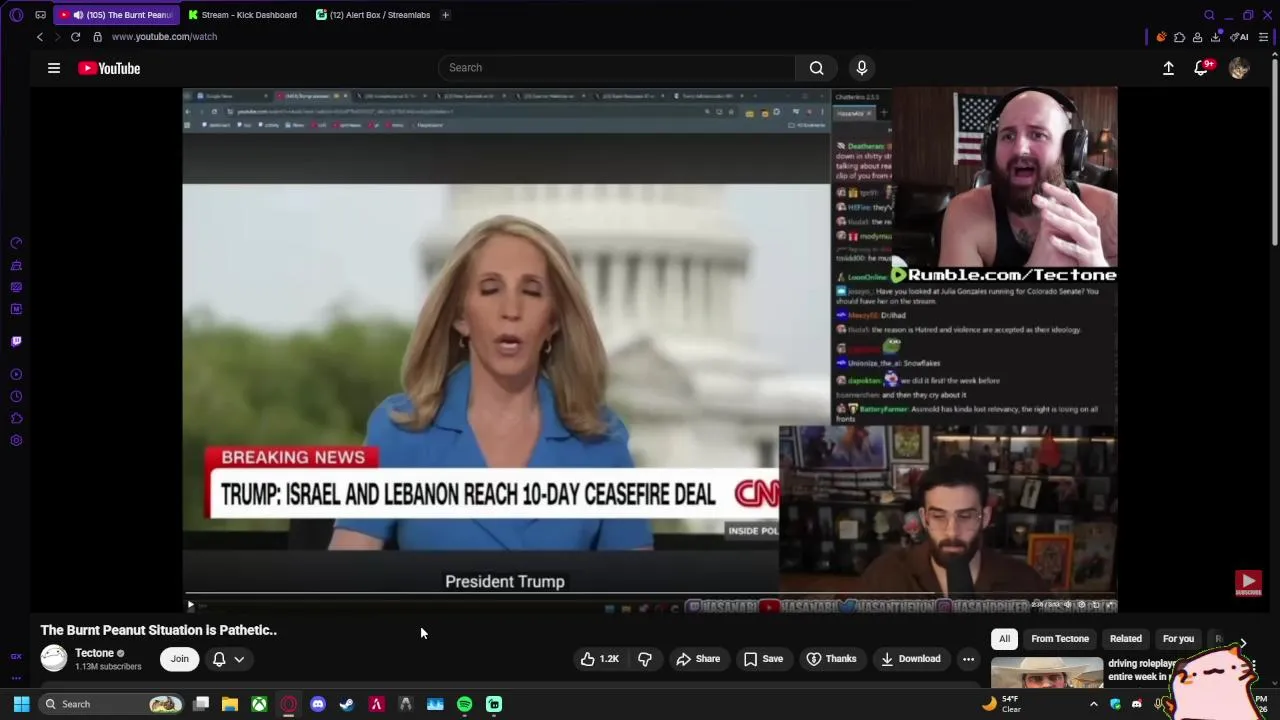Open a new tab with plus button
Image resolution: width=1280 pixels, height=720 pixels.
tap(445, 15)
